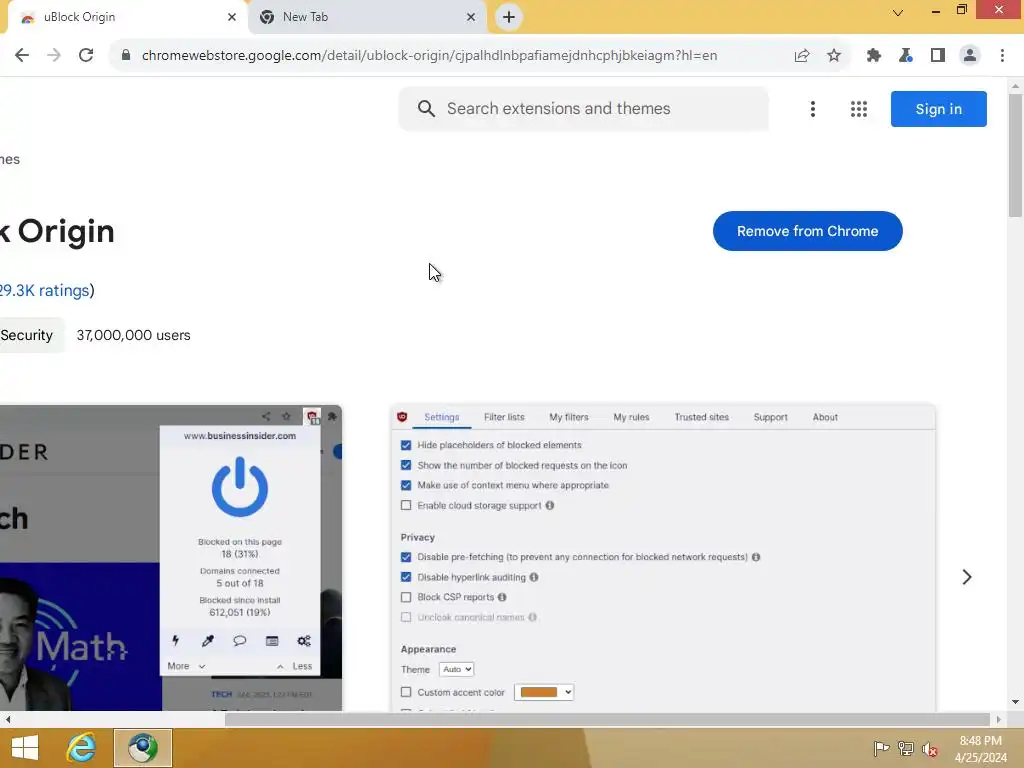Toggle Hide placeholders of blocked elements
1024x768 pixels.
coord(406,445)
